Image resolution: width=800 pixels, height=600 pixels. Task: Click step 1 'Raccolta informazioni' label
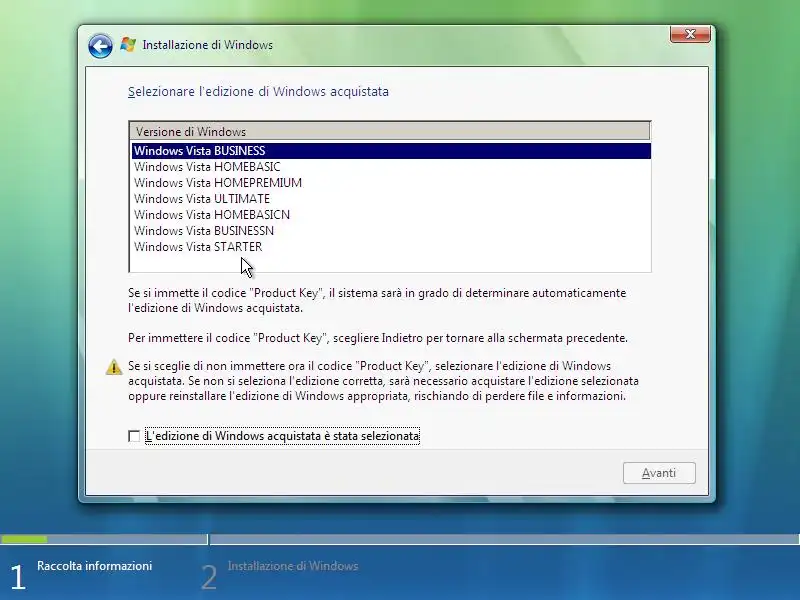(94, 566)
